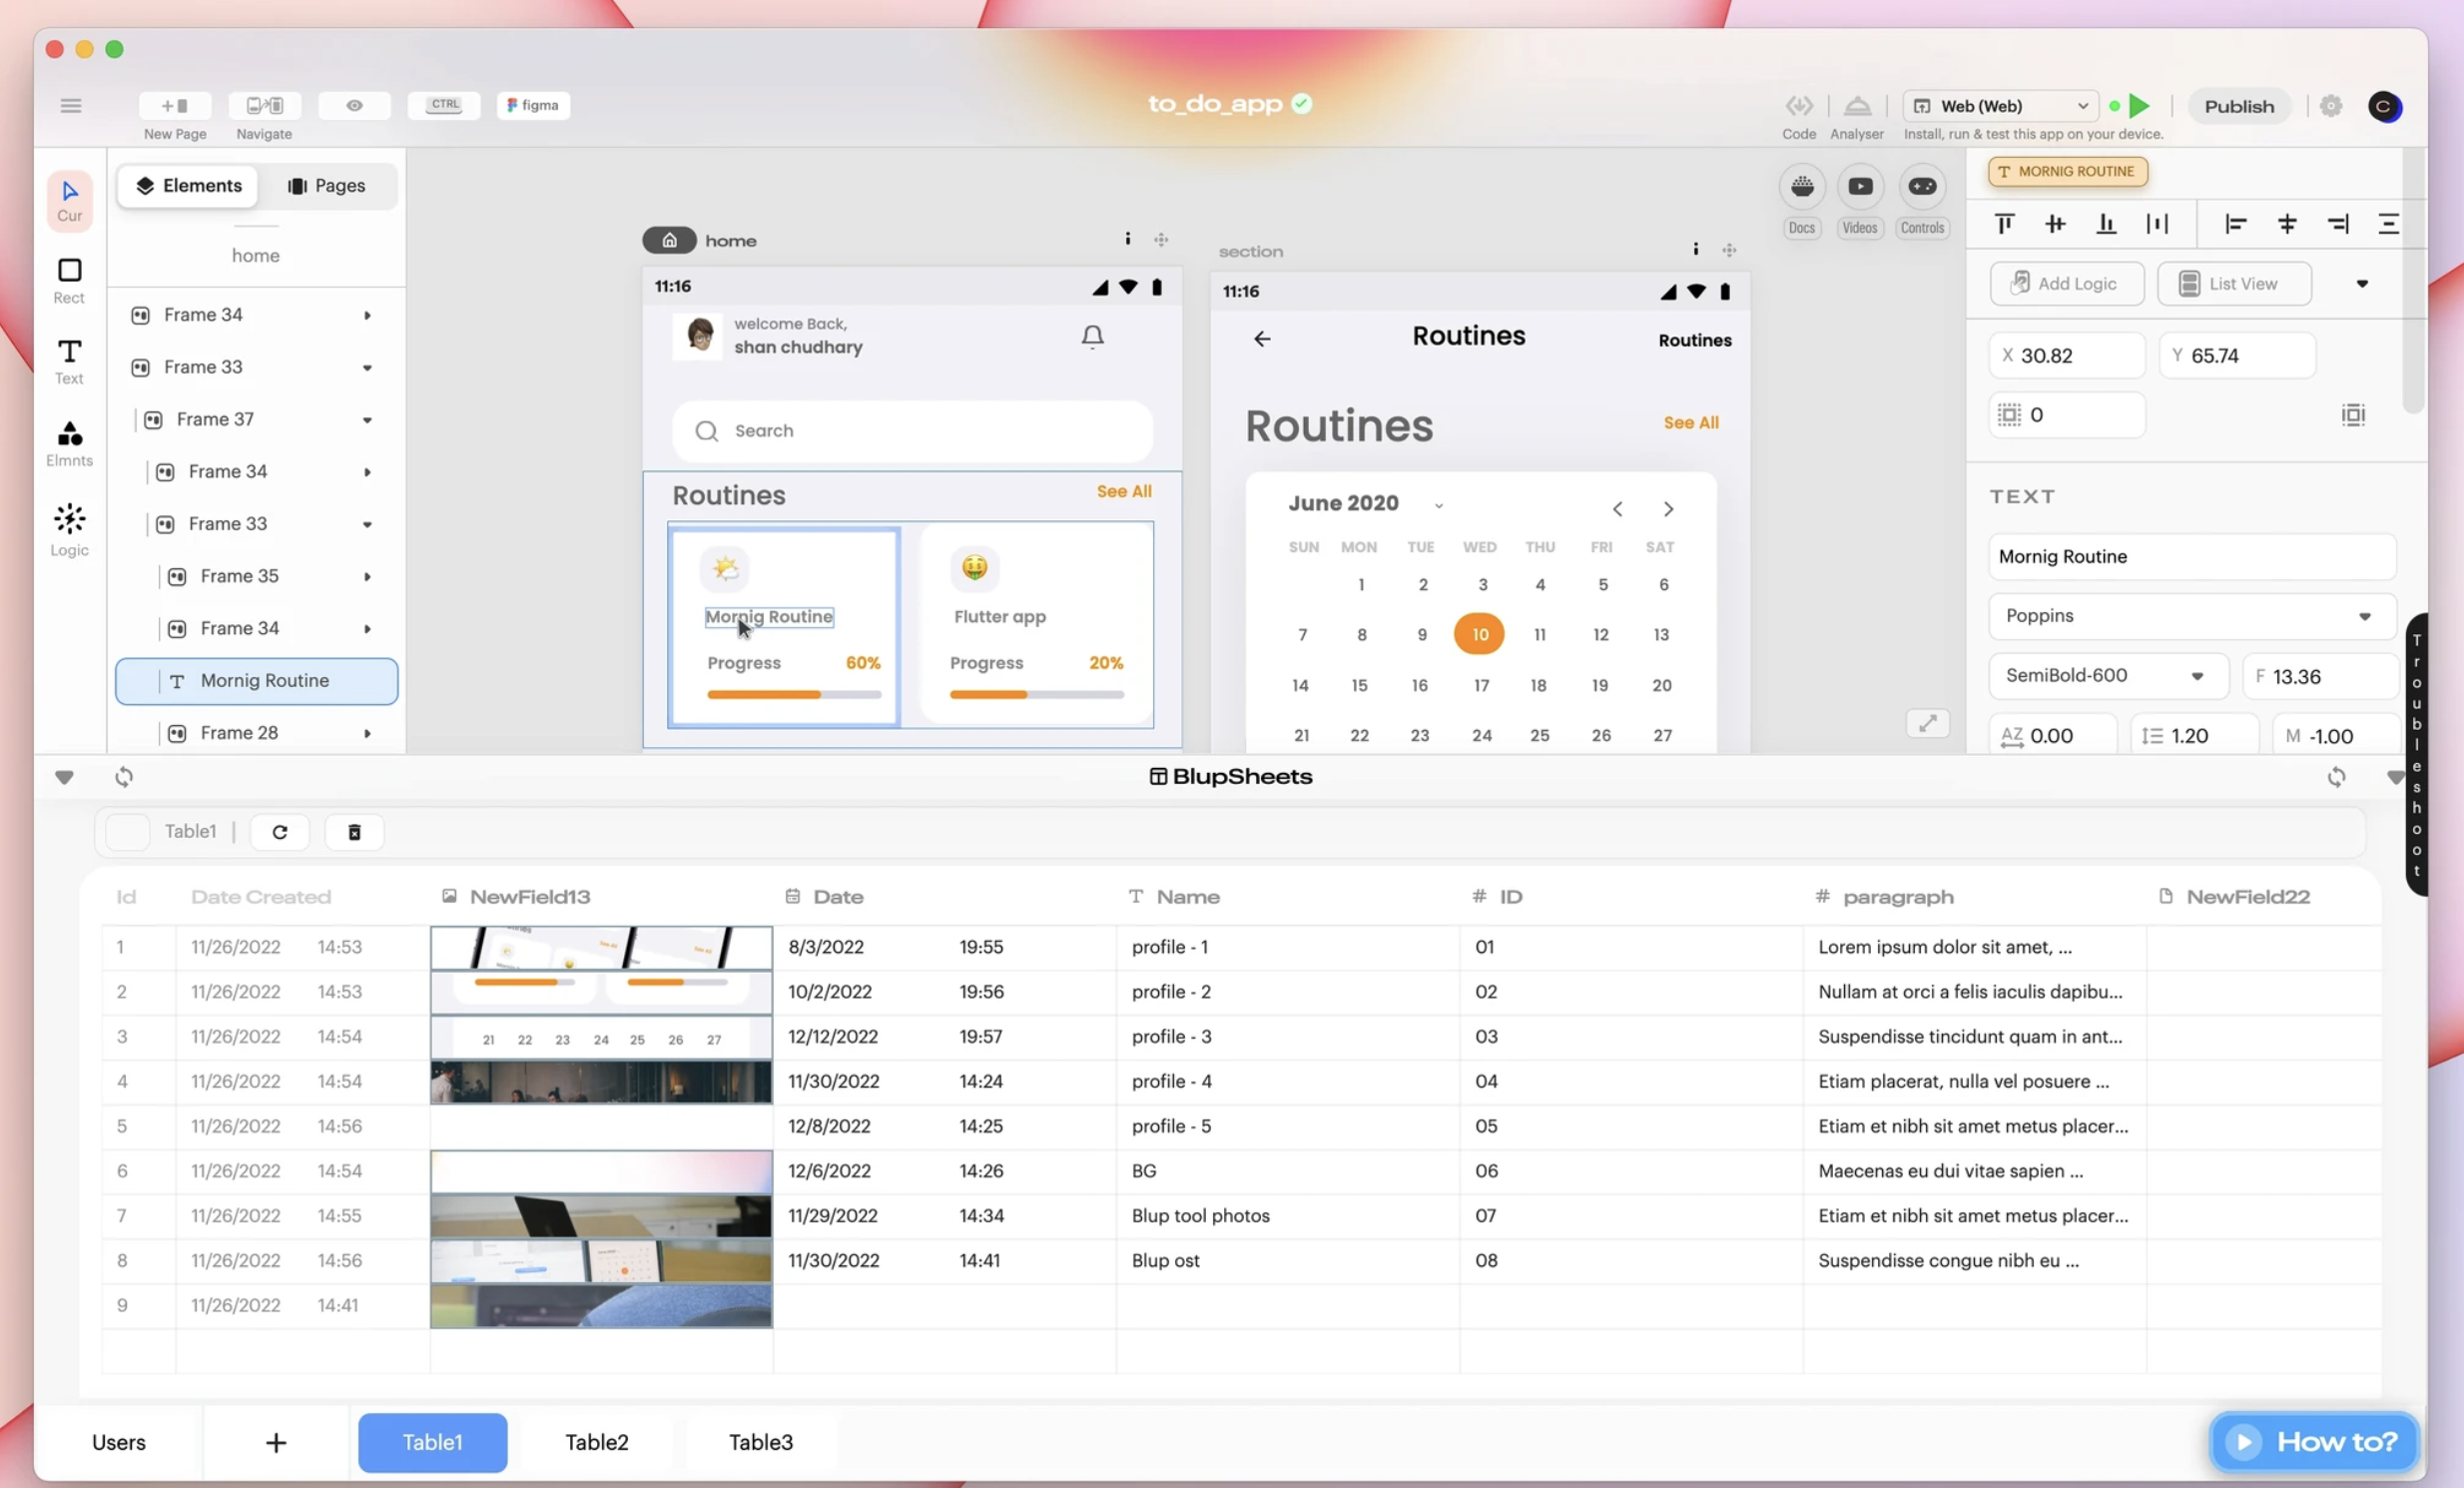Select the Text tool in sidebar
The width and height of the screenshot is (2464, 1488).
click(x=69, y=360)
